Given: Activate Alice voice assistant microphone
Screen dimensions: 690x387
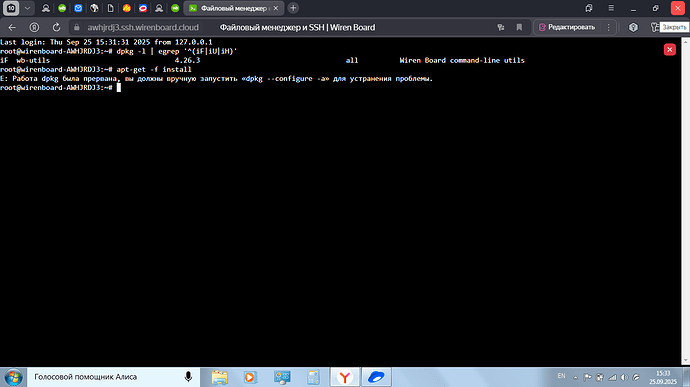Looking at the screenshot, I should click(188, 377).
